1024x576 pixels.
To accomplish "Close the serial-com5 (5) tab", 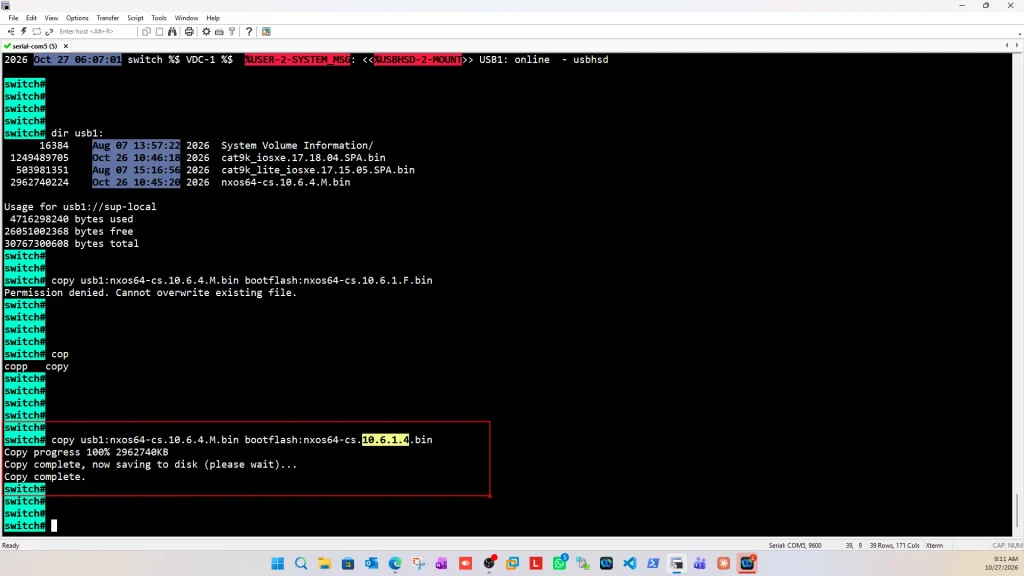I will tap(66, 46).
